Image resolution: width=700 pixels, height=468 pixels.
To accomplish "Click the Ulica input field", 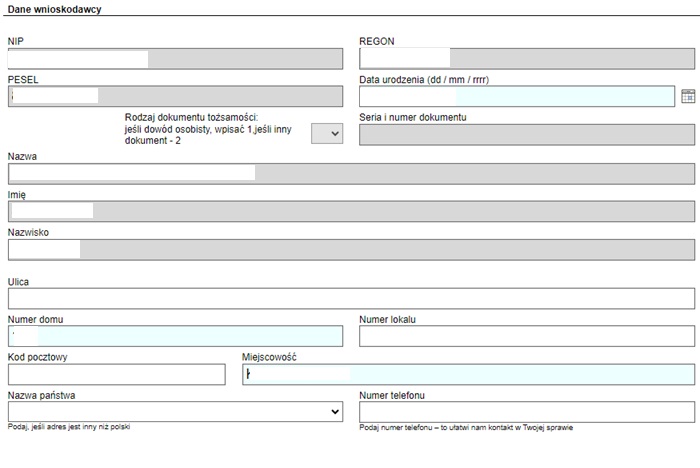I will [x=350, y=298].
